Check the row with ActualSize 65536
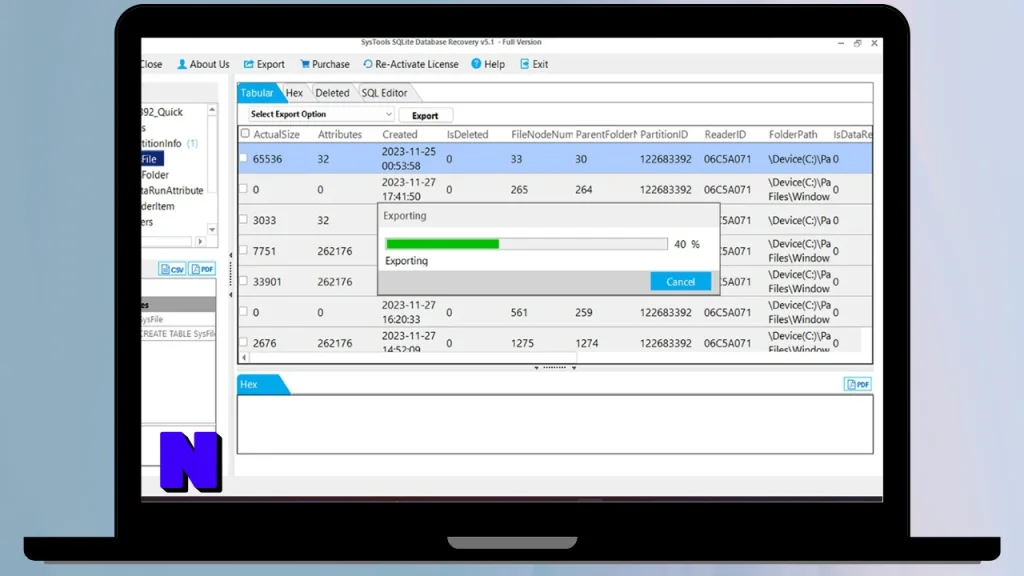Image resolution: width=1024 pixels, height=576 pixels. tap(244, 158)
